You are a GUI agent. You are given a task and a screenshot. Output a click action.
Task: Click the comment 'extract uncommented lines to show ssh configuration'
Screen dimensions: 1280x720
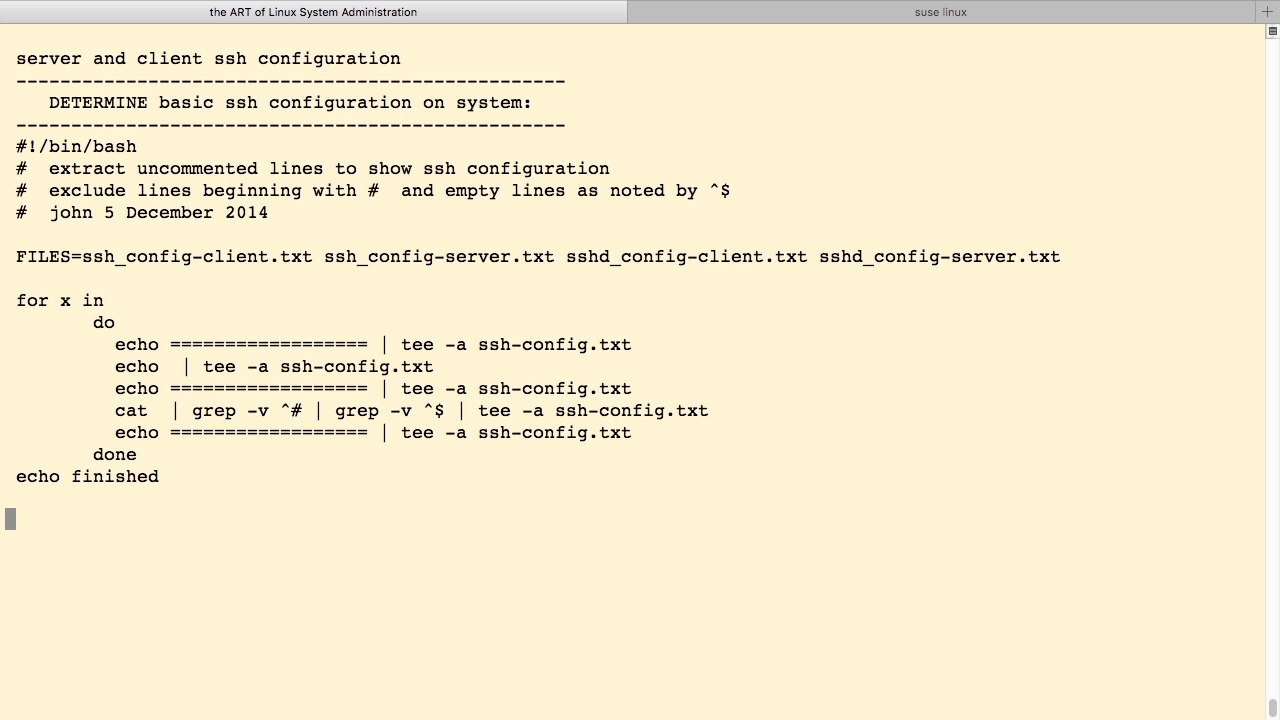329,169
